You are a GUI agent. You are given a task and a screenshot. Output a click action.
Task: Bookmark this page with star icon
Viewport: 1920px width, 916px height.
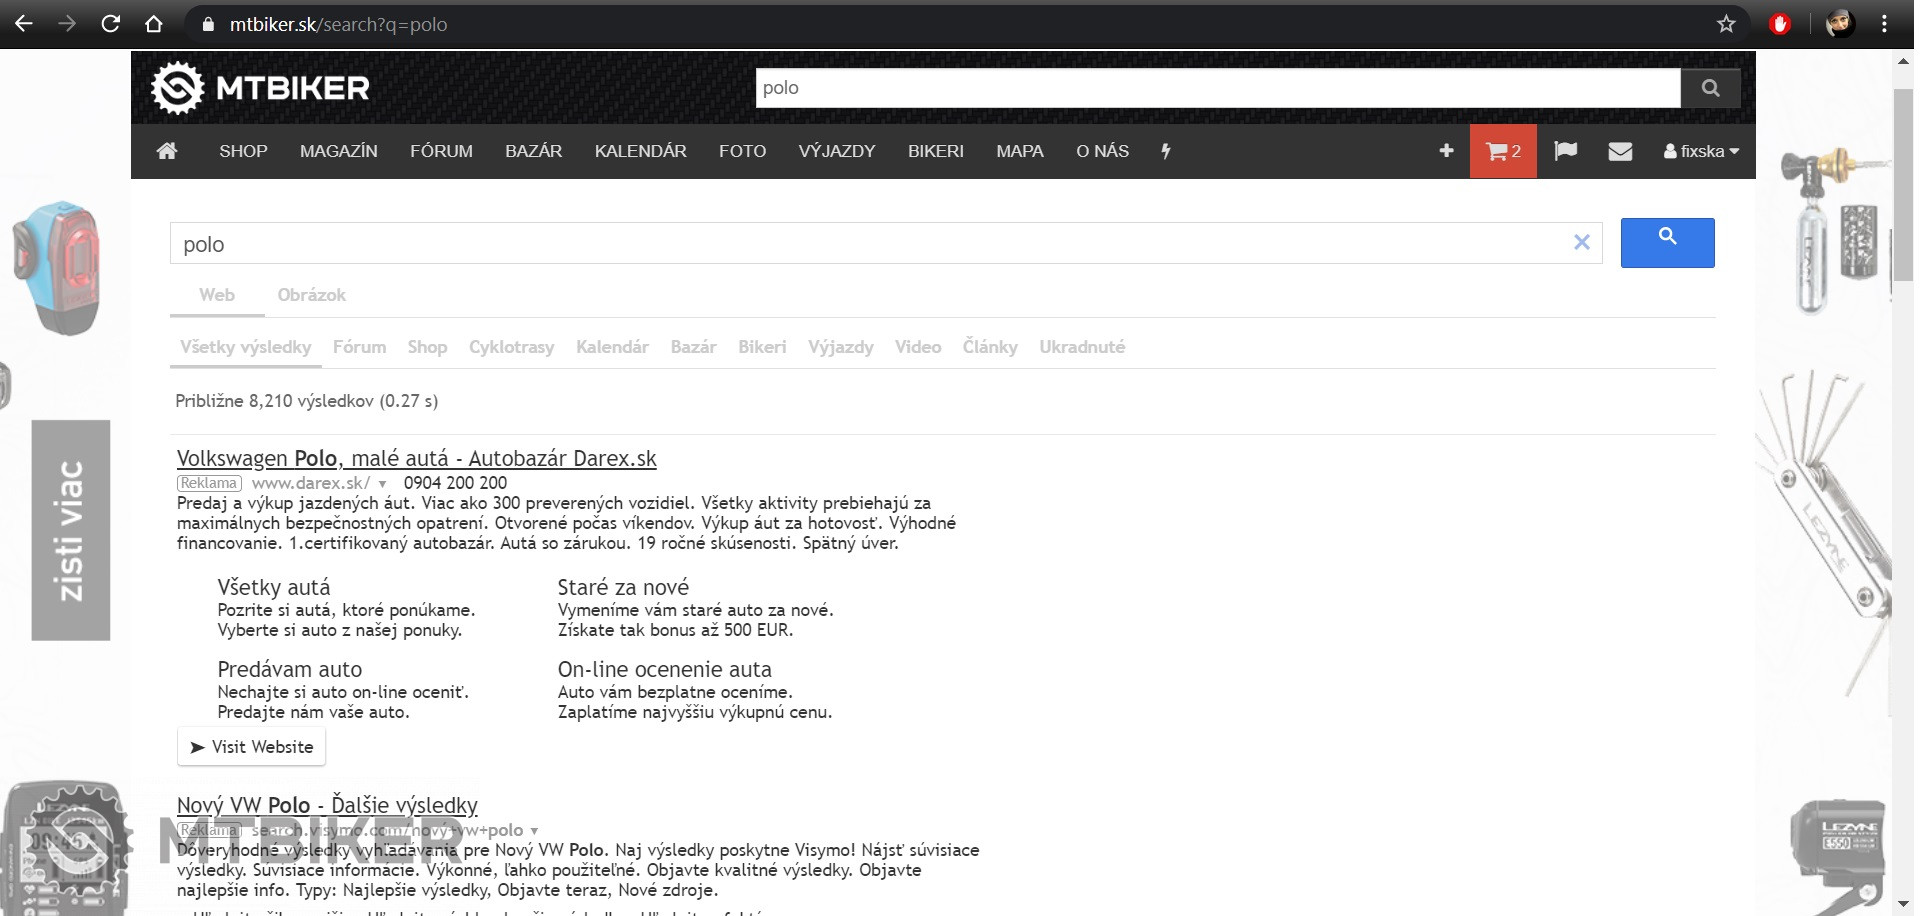tap(1726, 24)
